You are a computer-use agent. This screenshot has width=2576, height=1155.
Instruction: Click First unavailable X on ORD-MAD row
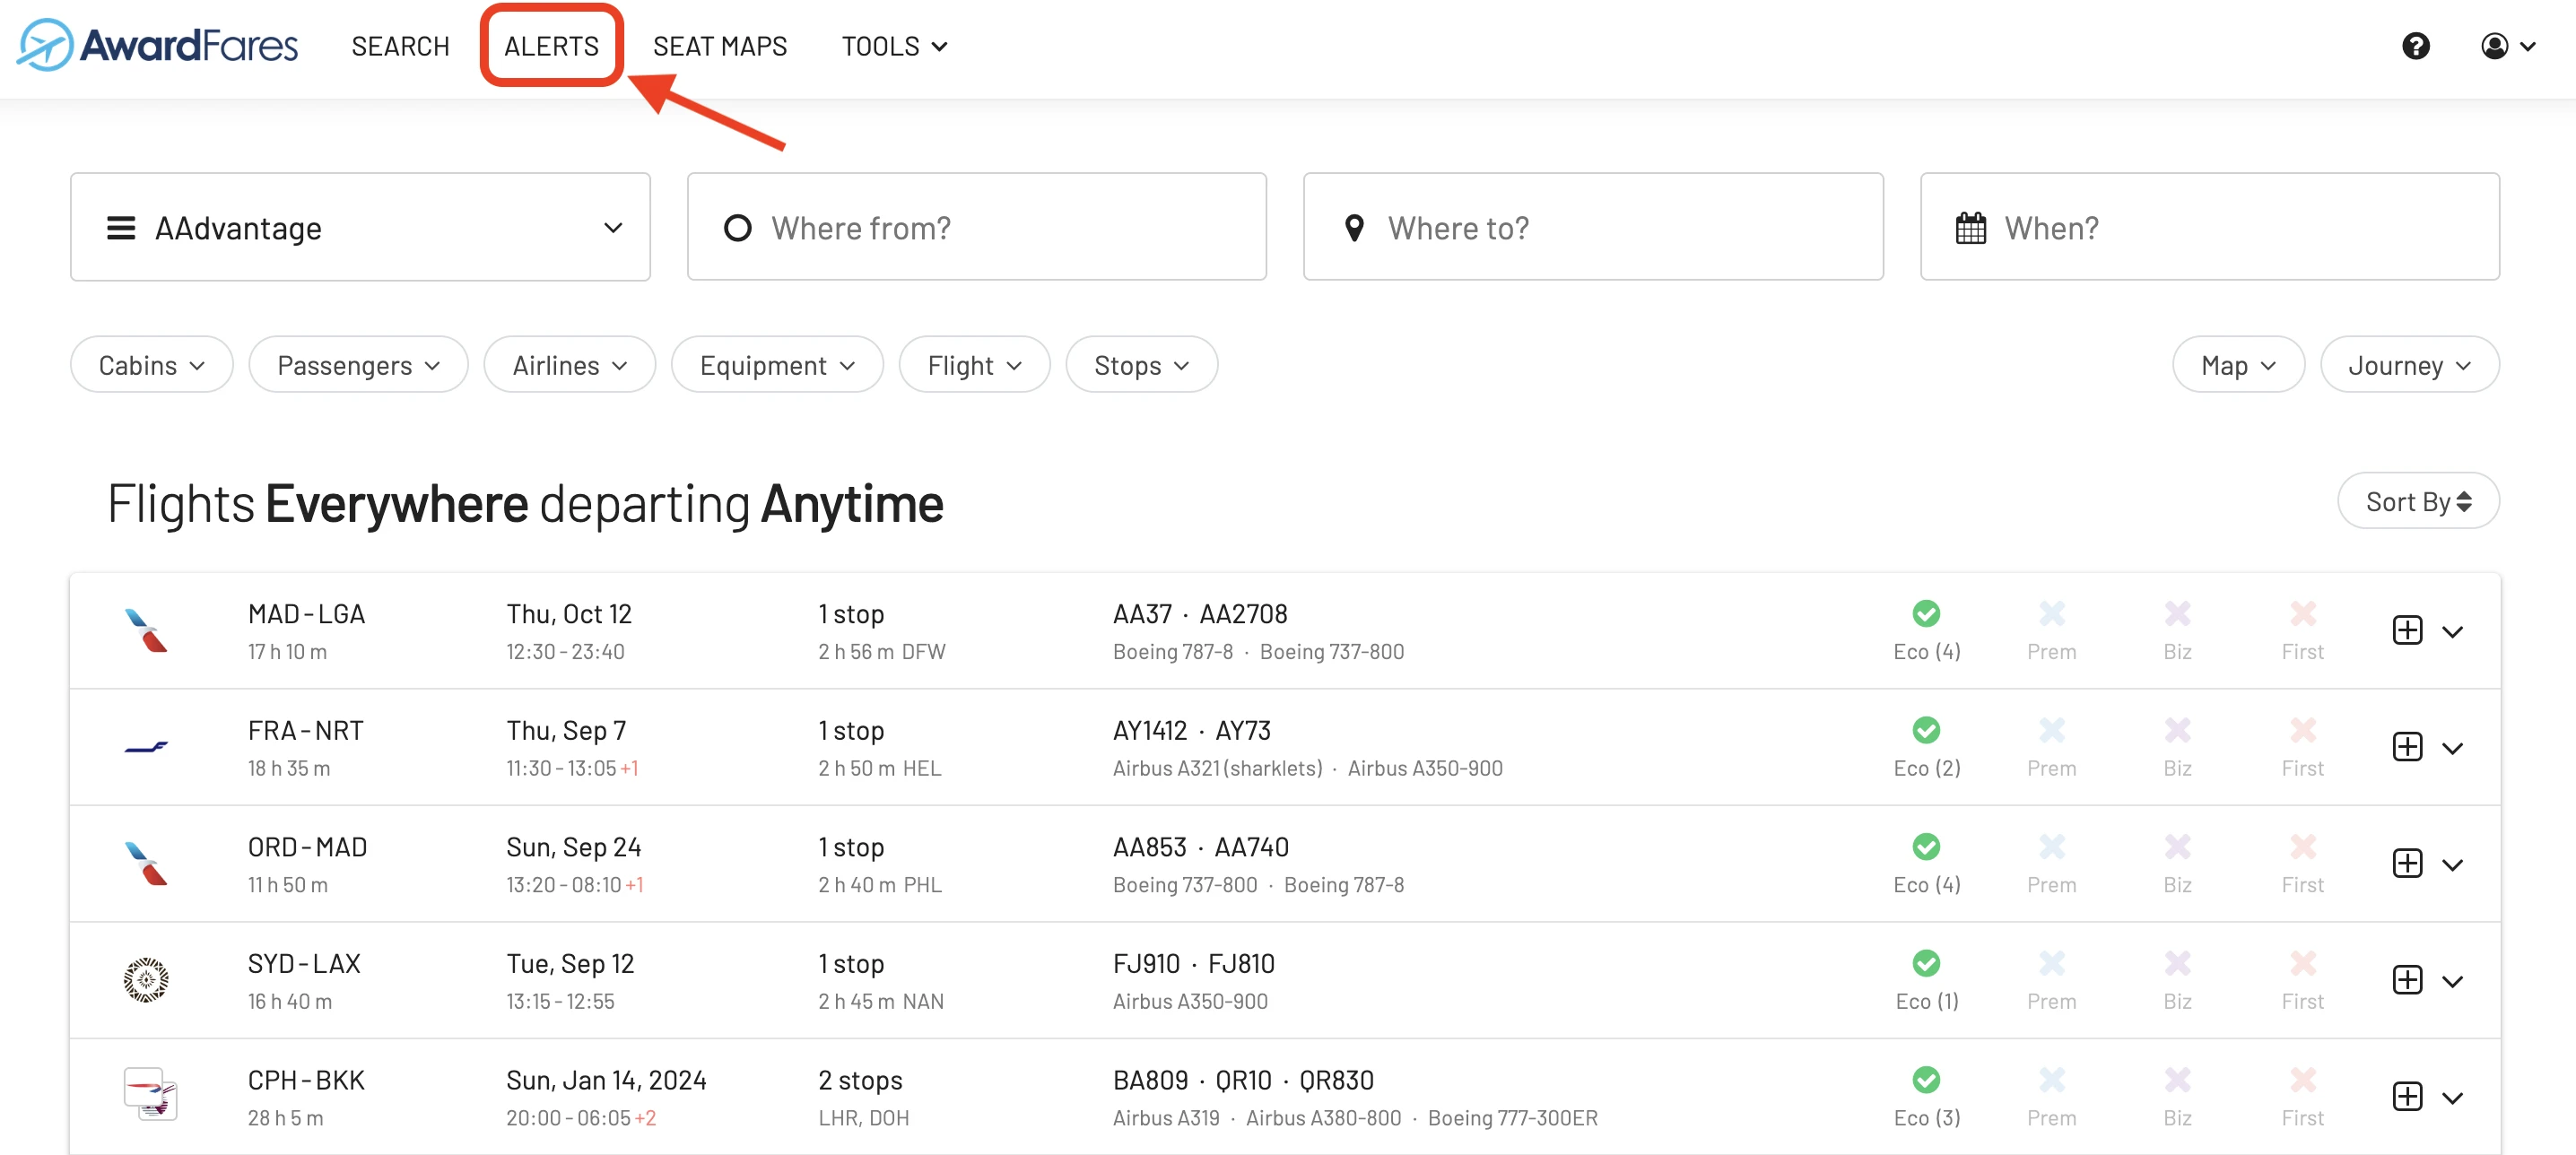point(2303,847)
